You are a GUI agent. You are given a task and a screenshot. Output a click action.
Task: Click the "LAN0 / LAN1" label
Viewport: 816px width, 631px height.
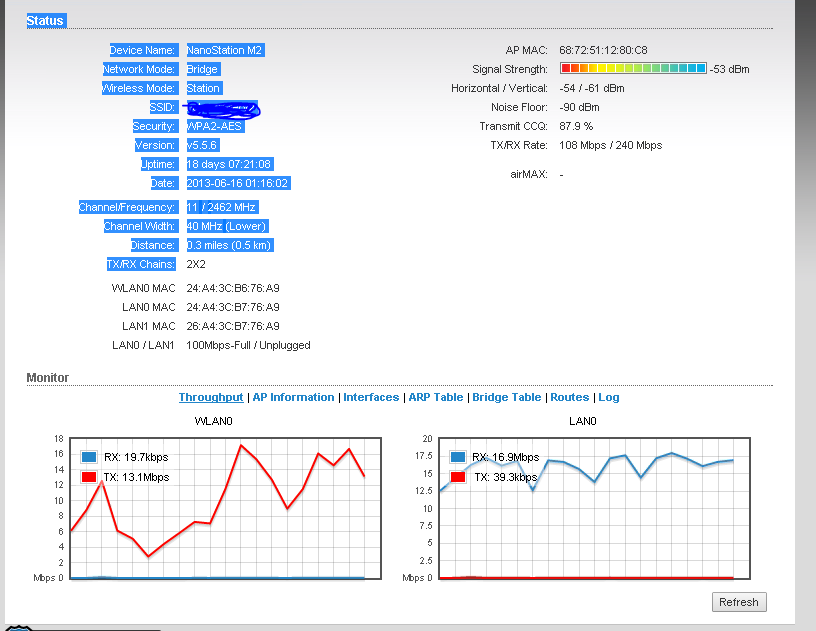coord(143,345)
